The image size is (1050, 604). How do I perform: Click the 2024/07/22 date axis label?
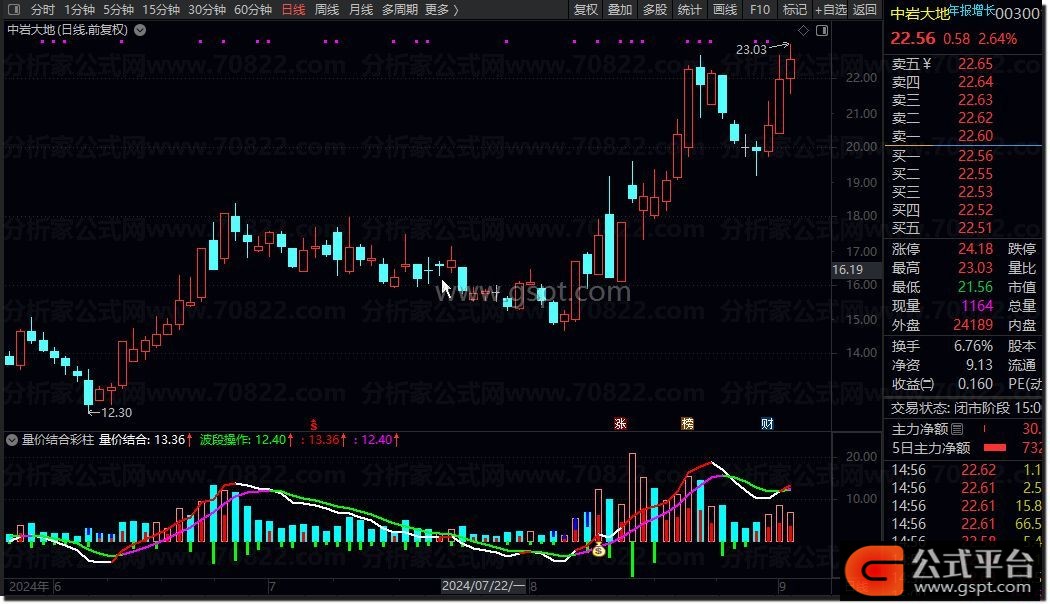(x=483, y=586)
